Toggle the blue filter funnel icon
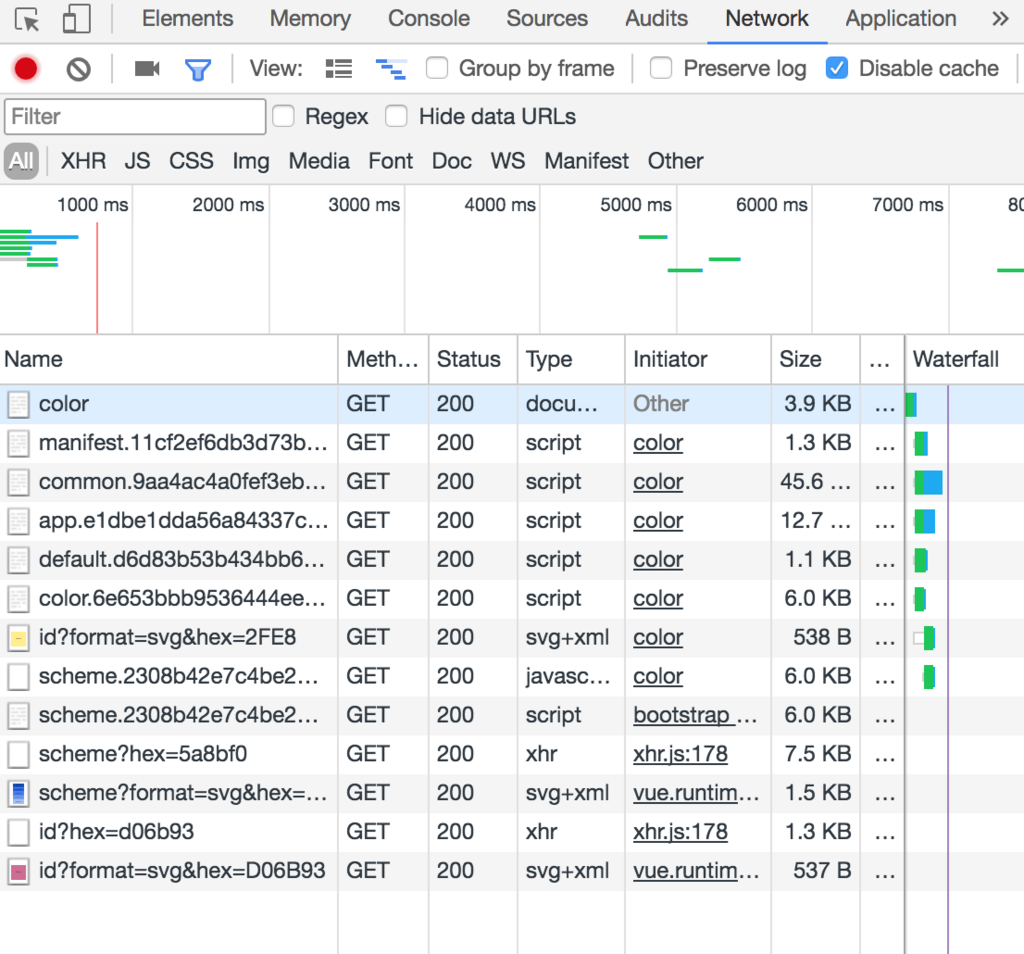 198,69
